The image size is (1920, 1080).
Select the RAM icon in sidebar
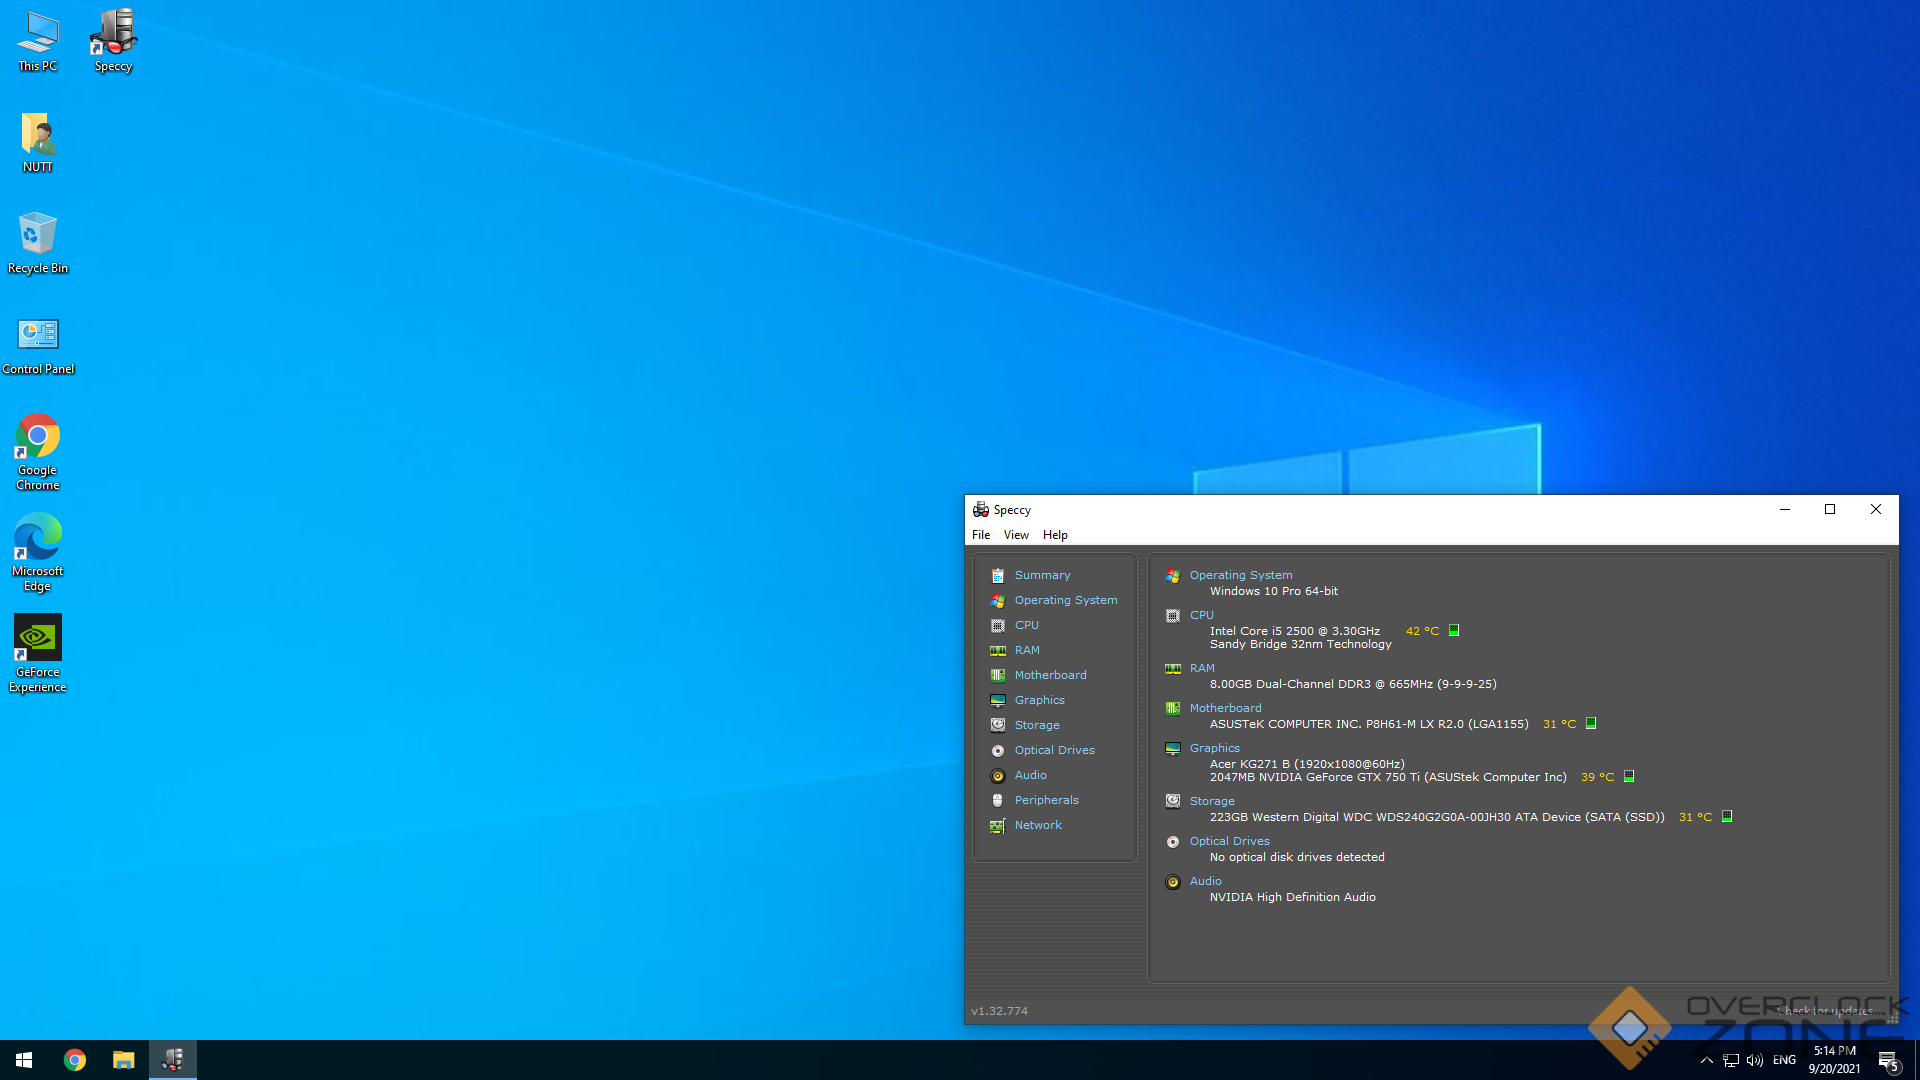(x=997, y=650)
